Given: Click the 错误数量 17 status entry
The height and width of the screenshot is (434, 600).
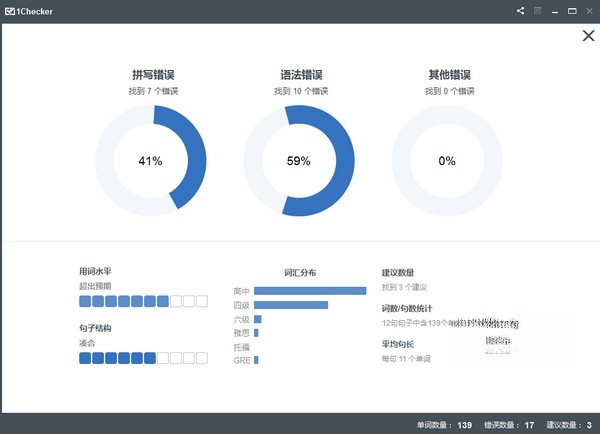Looking at the screenshot, I should [x=509, y=425].
